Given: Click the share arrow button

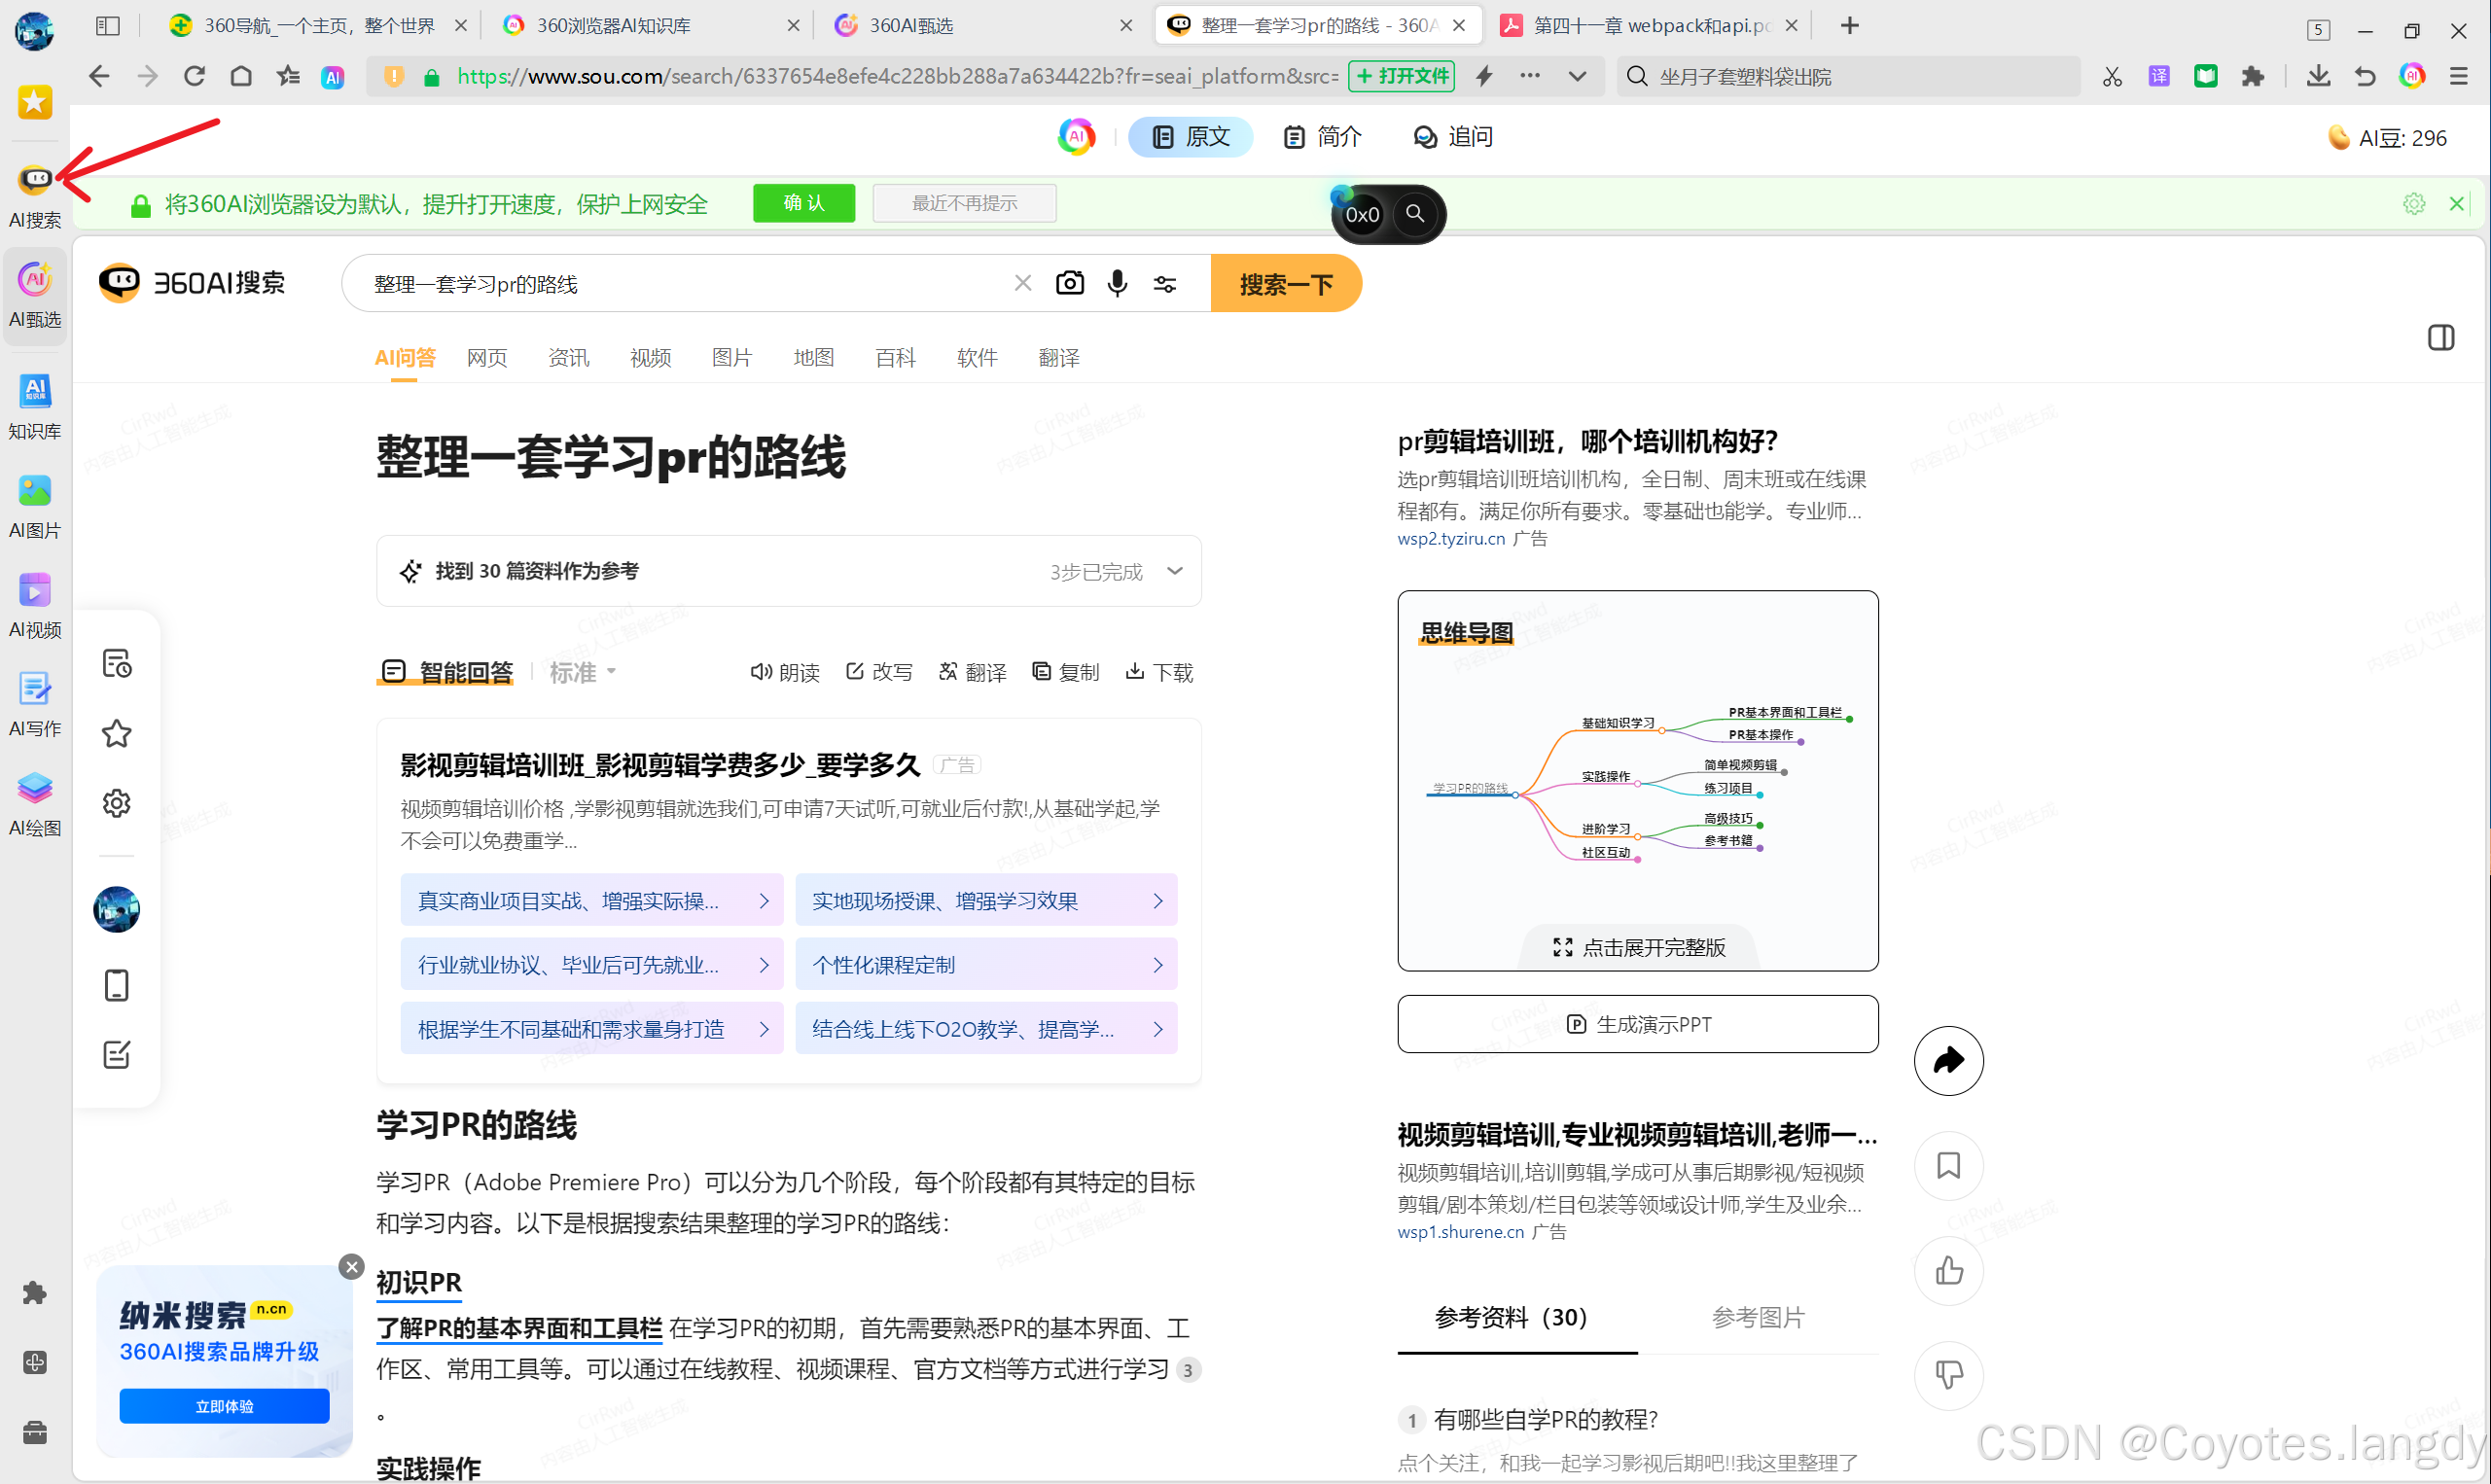Looking at the screenshot, I should 1948,1060.
